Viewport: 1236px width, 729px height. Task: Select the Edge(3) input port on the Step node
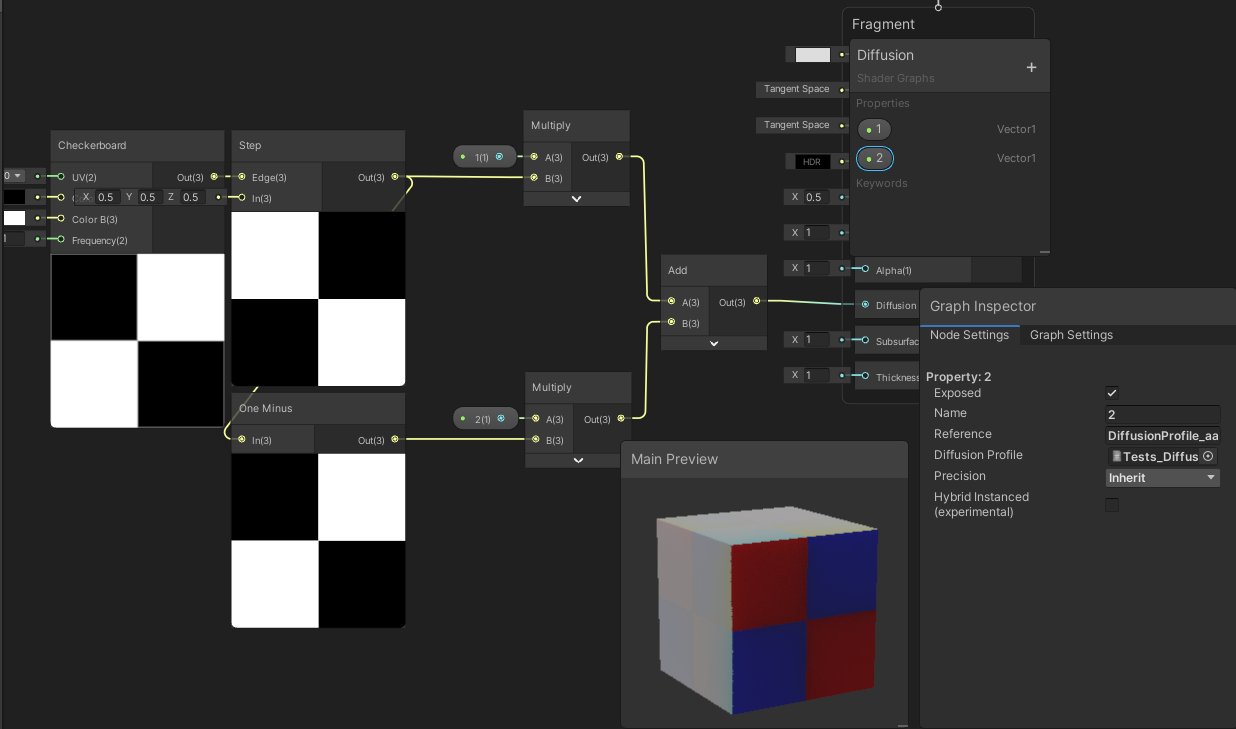(241, 177)
